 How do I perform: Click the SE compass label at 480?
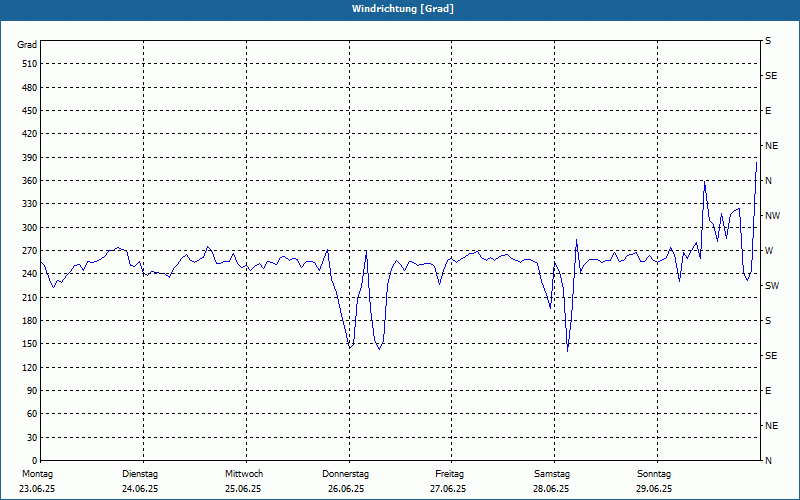point(771,76)
